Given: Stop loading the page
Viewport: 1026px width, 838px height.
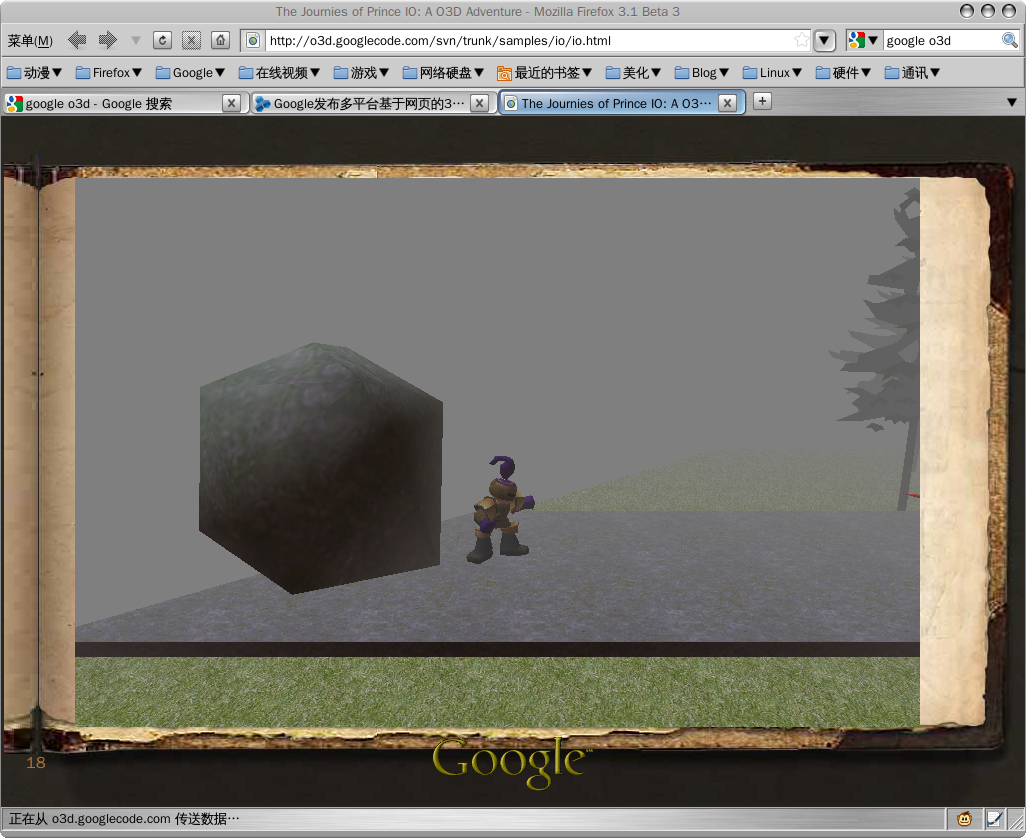Looking at the screenshot, I should (191, 41).
